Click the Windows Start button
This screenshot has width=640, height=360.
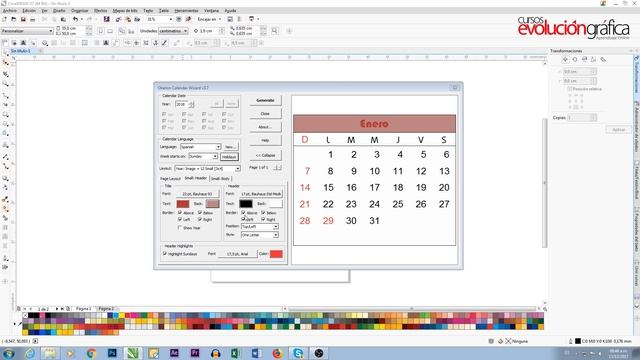[x=9, y=353]
